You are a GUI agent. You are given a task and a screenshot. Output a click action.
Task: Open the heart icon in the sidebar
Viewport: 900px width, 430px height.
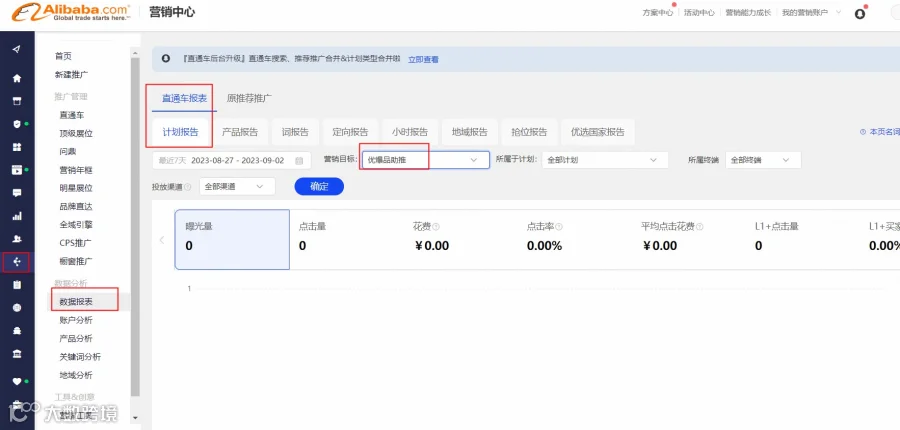click(x=17, y=381)
